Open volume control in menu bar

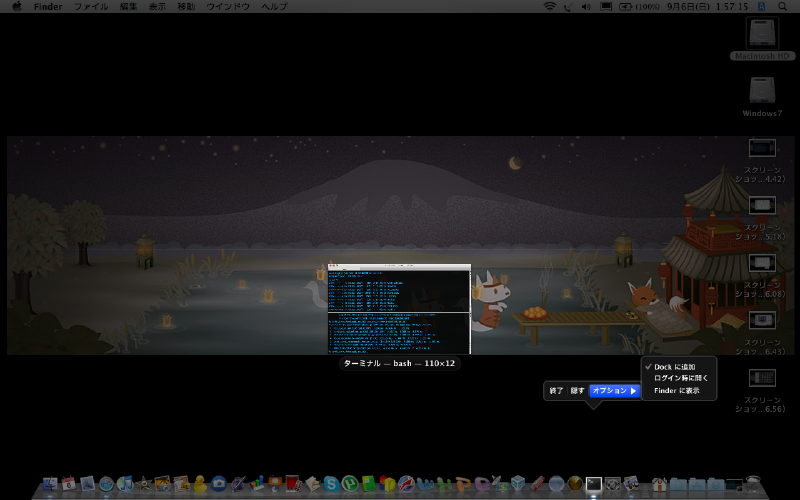click(586, 7)
